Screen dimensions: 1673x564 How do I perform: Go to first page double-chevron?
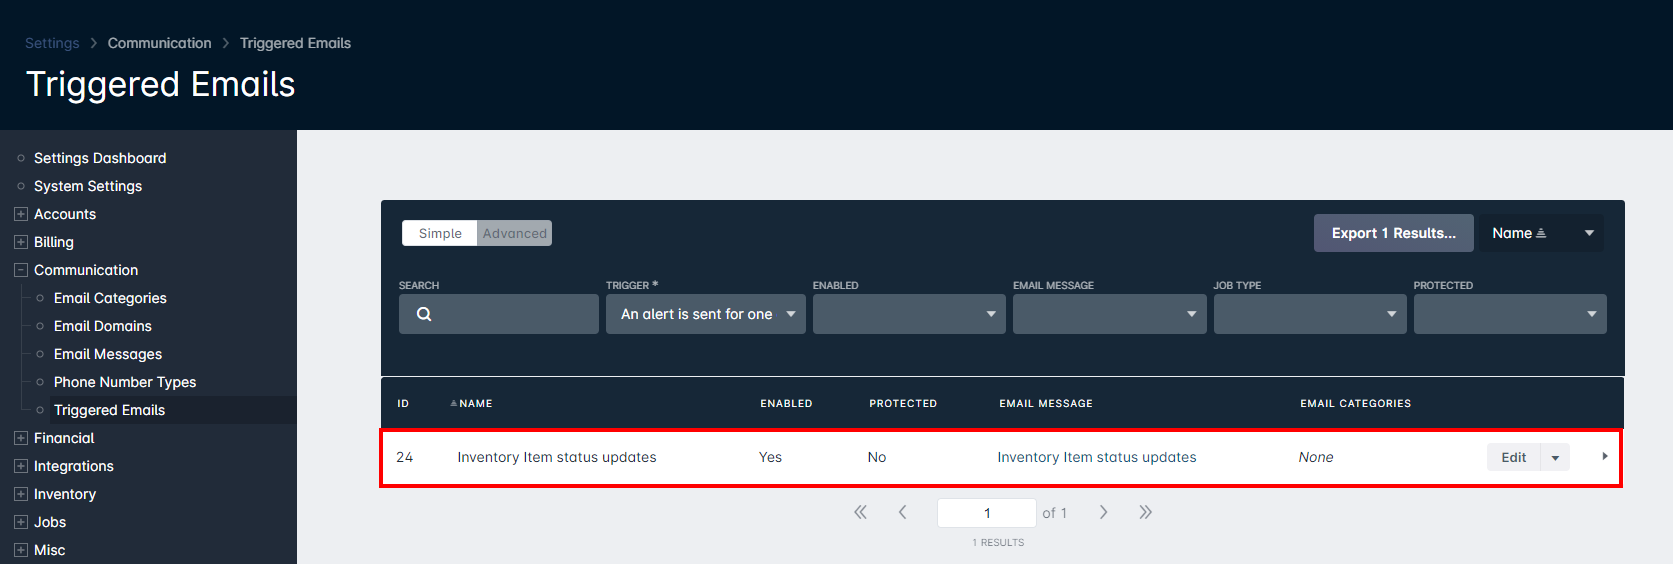pos(860,512)
